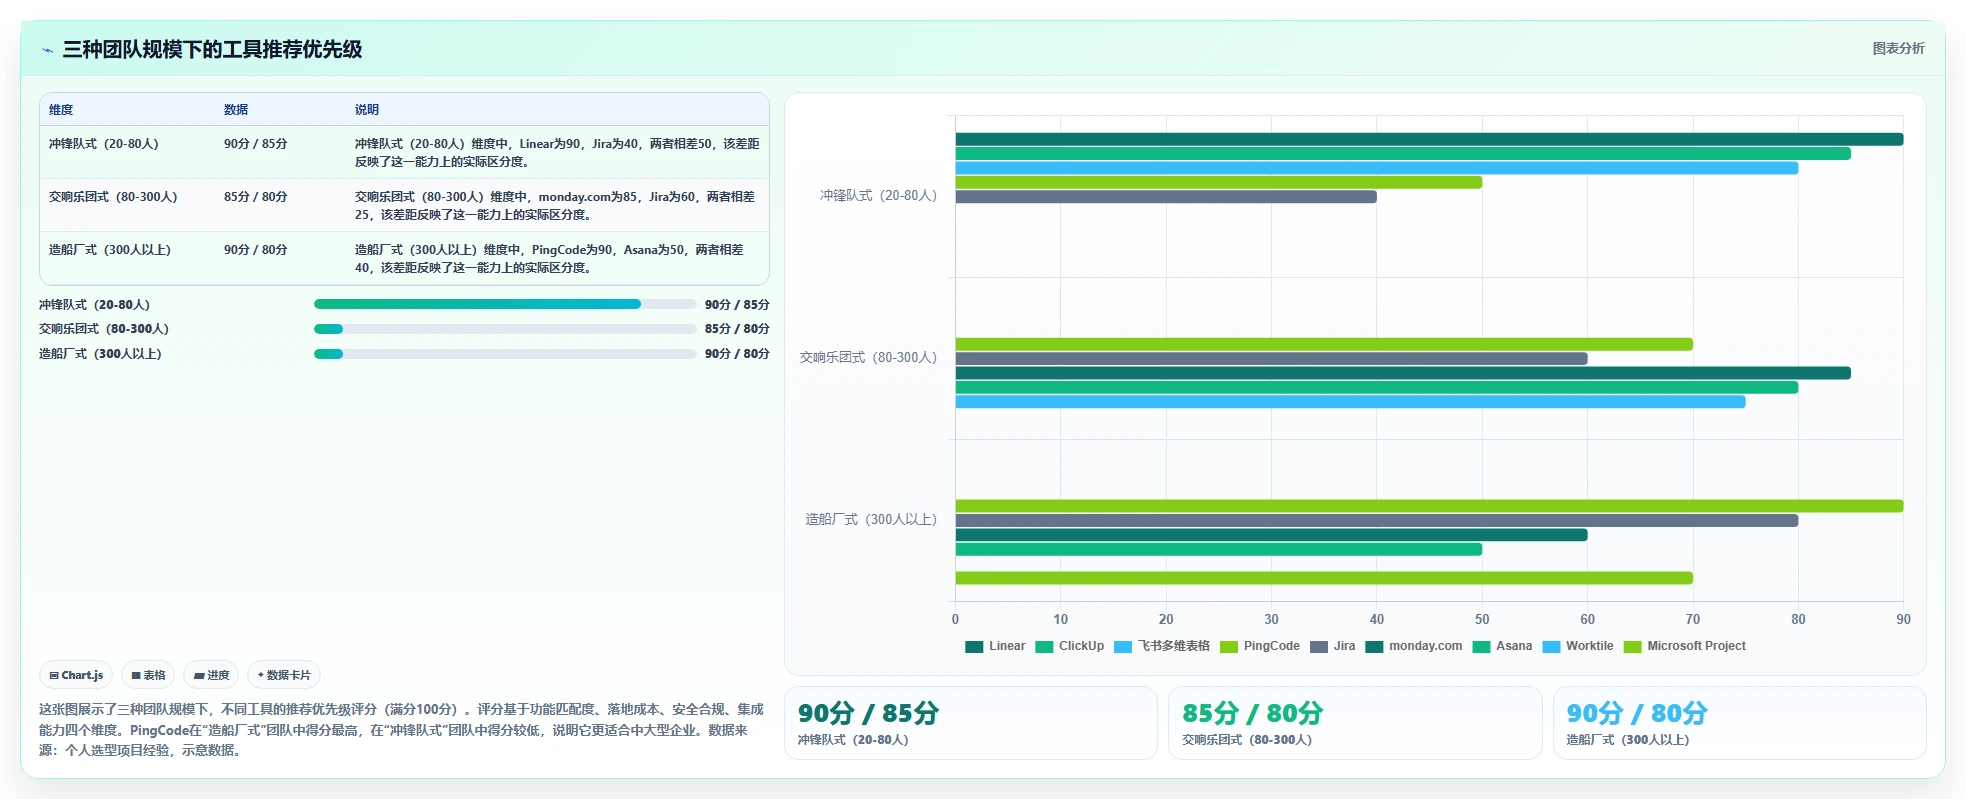Open the 85分 / 80分 data card
Viewport: 1966px width, 799px height.
tap(1355, 723)
